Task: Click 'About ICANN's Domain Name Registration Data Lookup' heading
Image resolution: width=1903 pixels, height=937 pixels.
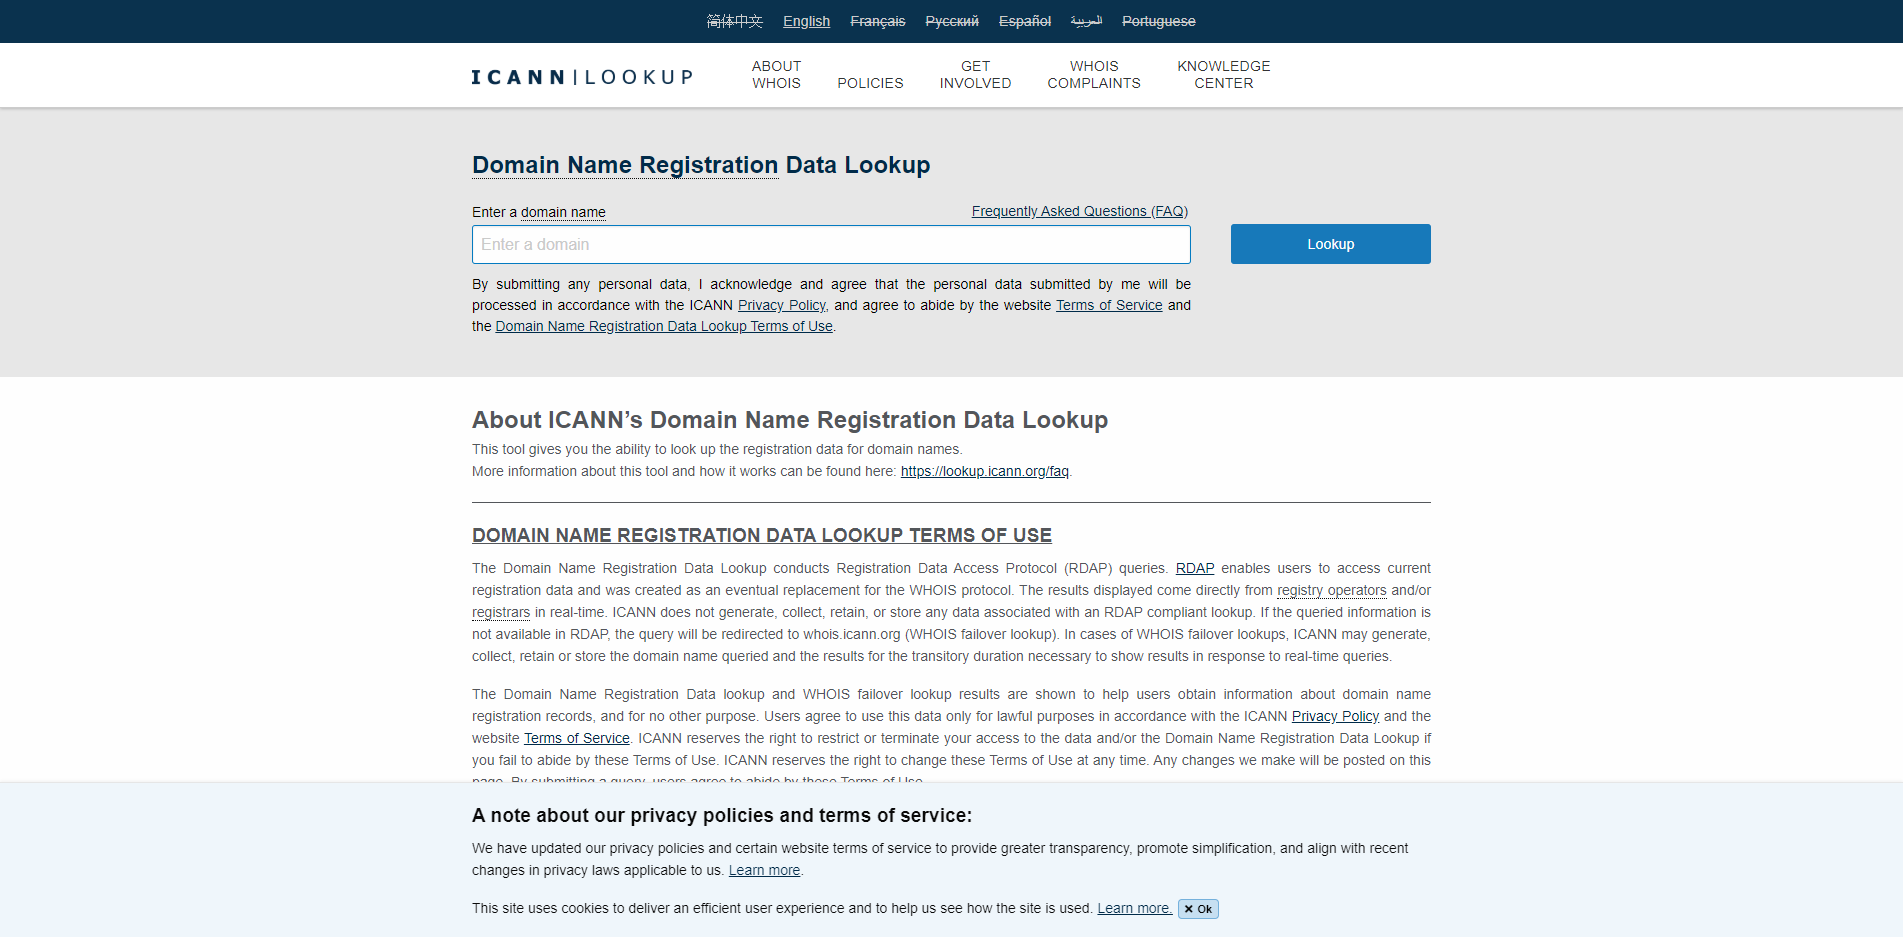Action: [x=790, y=420]
